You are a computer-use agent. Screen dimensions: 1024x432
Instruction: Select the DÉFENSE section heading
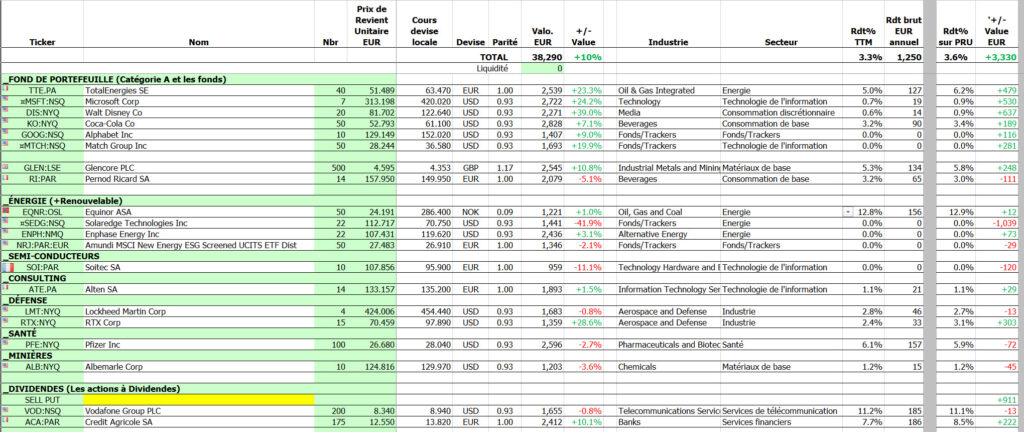(x=25, y=300)
